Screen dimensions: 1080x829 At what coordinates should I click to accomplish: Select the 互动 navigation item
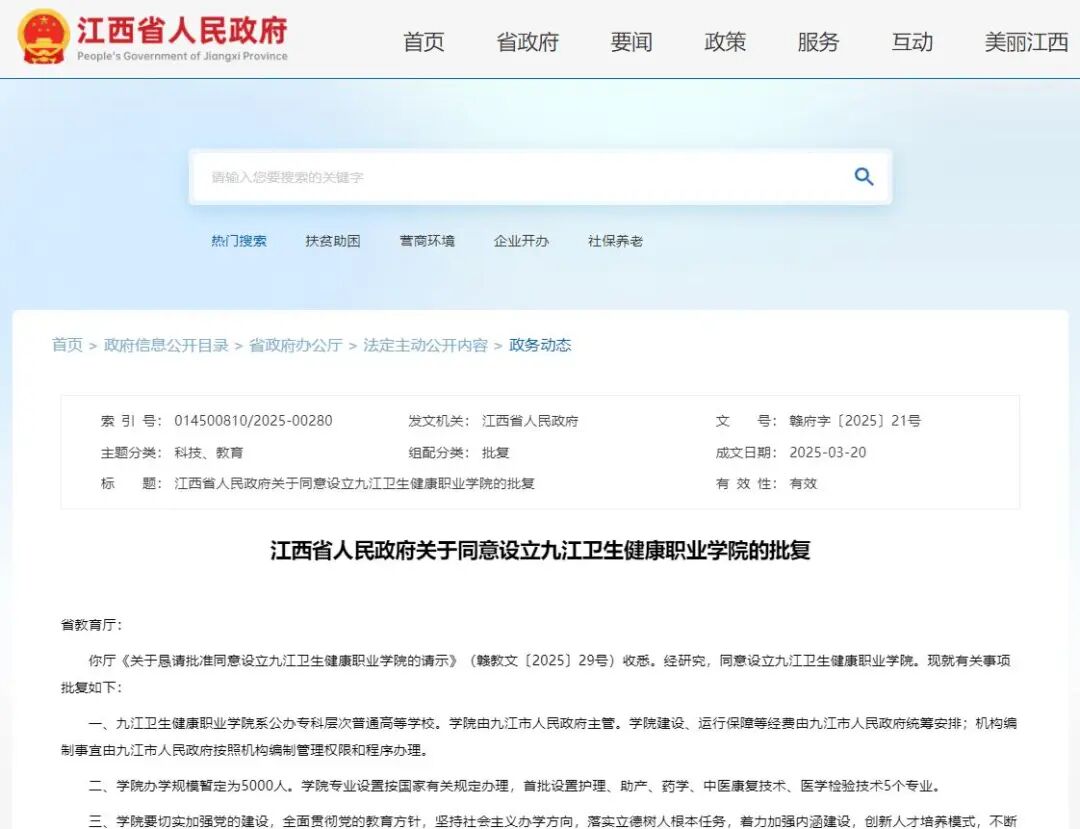pos(912,42)
